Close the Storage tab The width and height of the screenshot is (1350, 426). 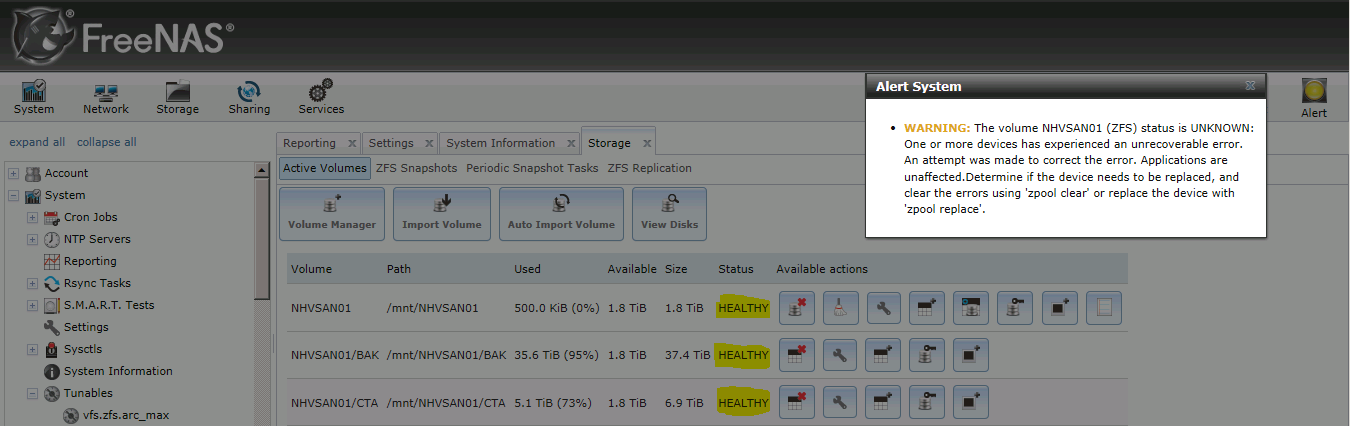646,144
